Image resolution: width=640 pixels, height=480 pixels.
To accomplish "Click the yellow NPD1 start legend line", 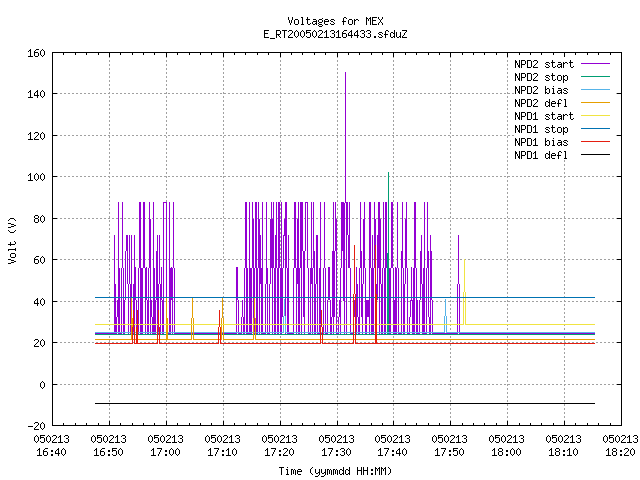I will [x=596, y=116].
